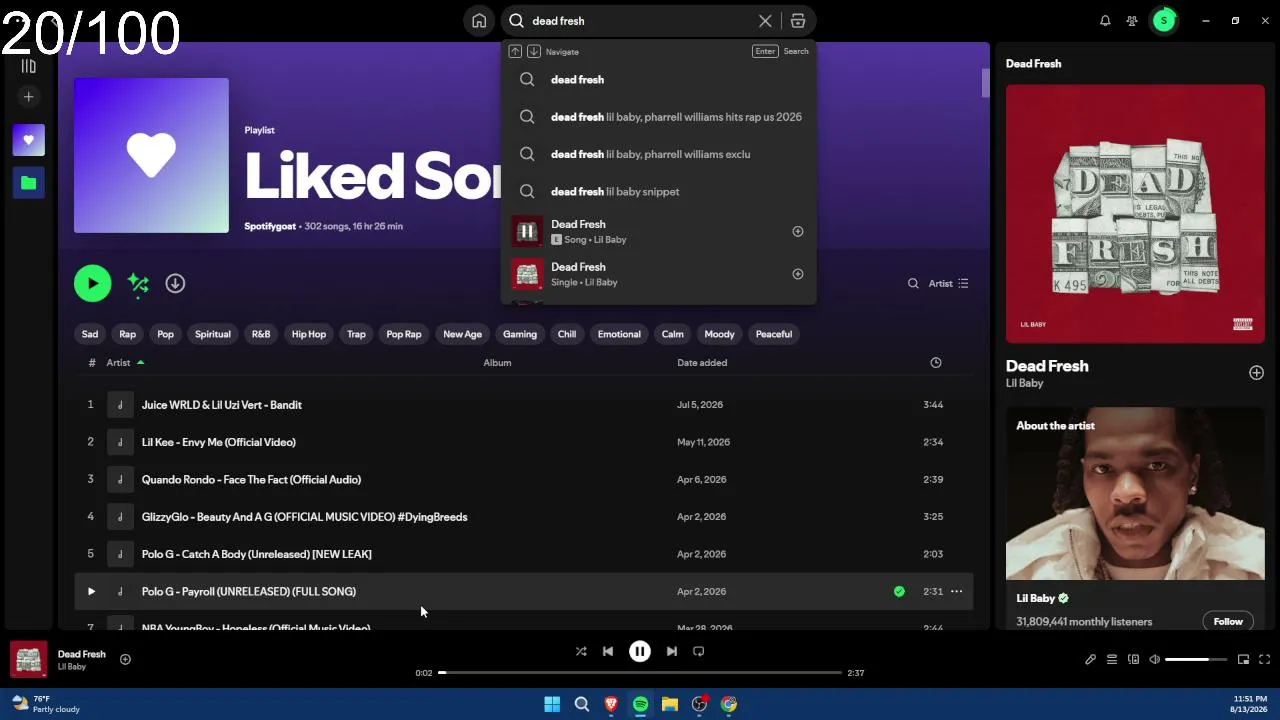Toggle shuffle playback
The height and width of the screenshot is (720, 1280).
click(581, 652)
